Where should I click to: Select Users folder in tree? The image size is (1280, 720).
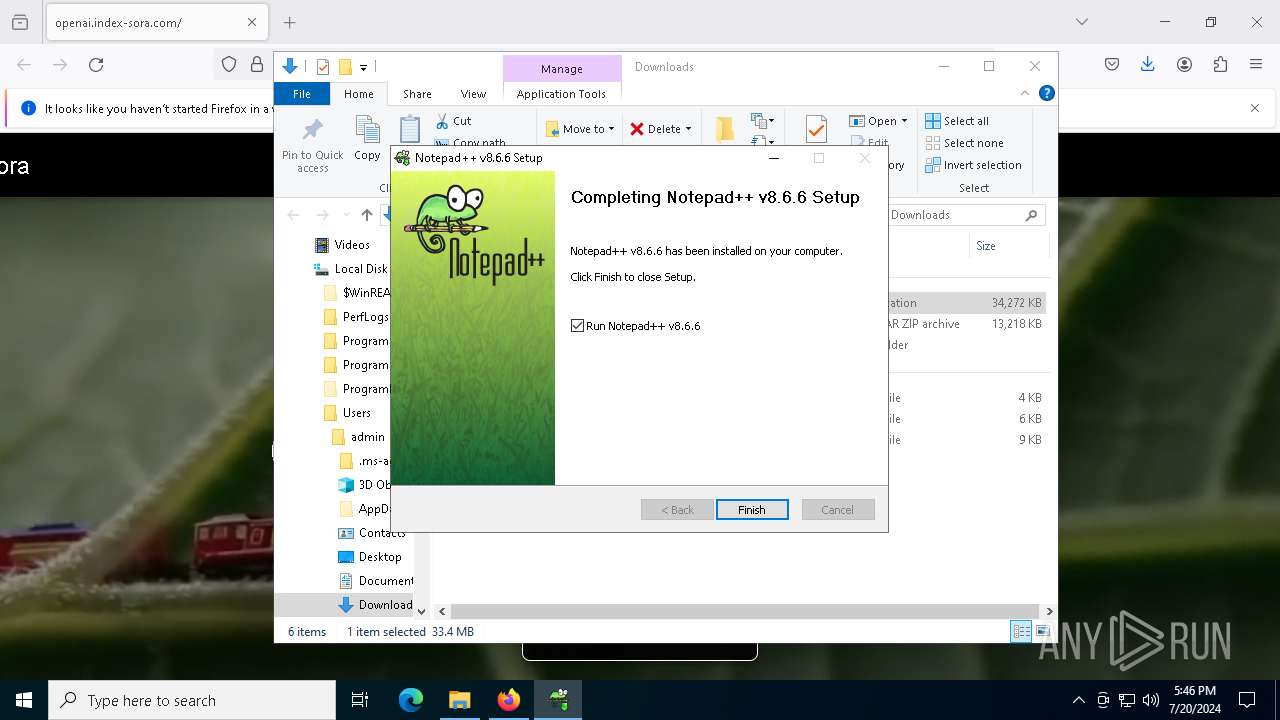coord(347,413)
